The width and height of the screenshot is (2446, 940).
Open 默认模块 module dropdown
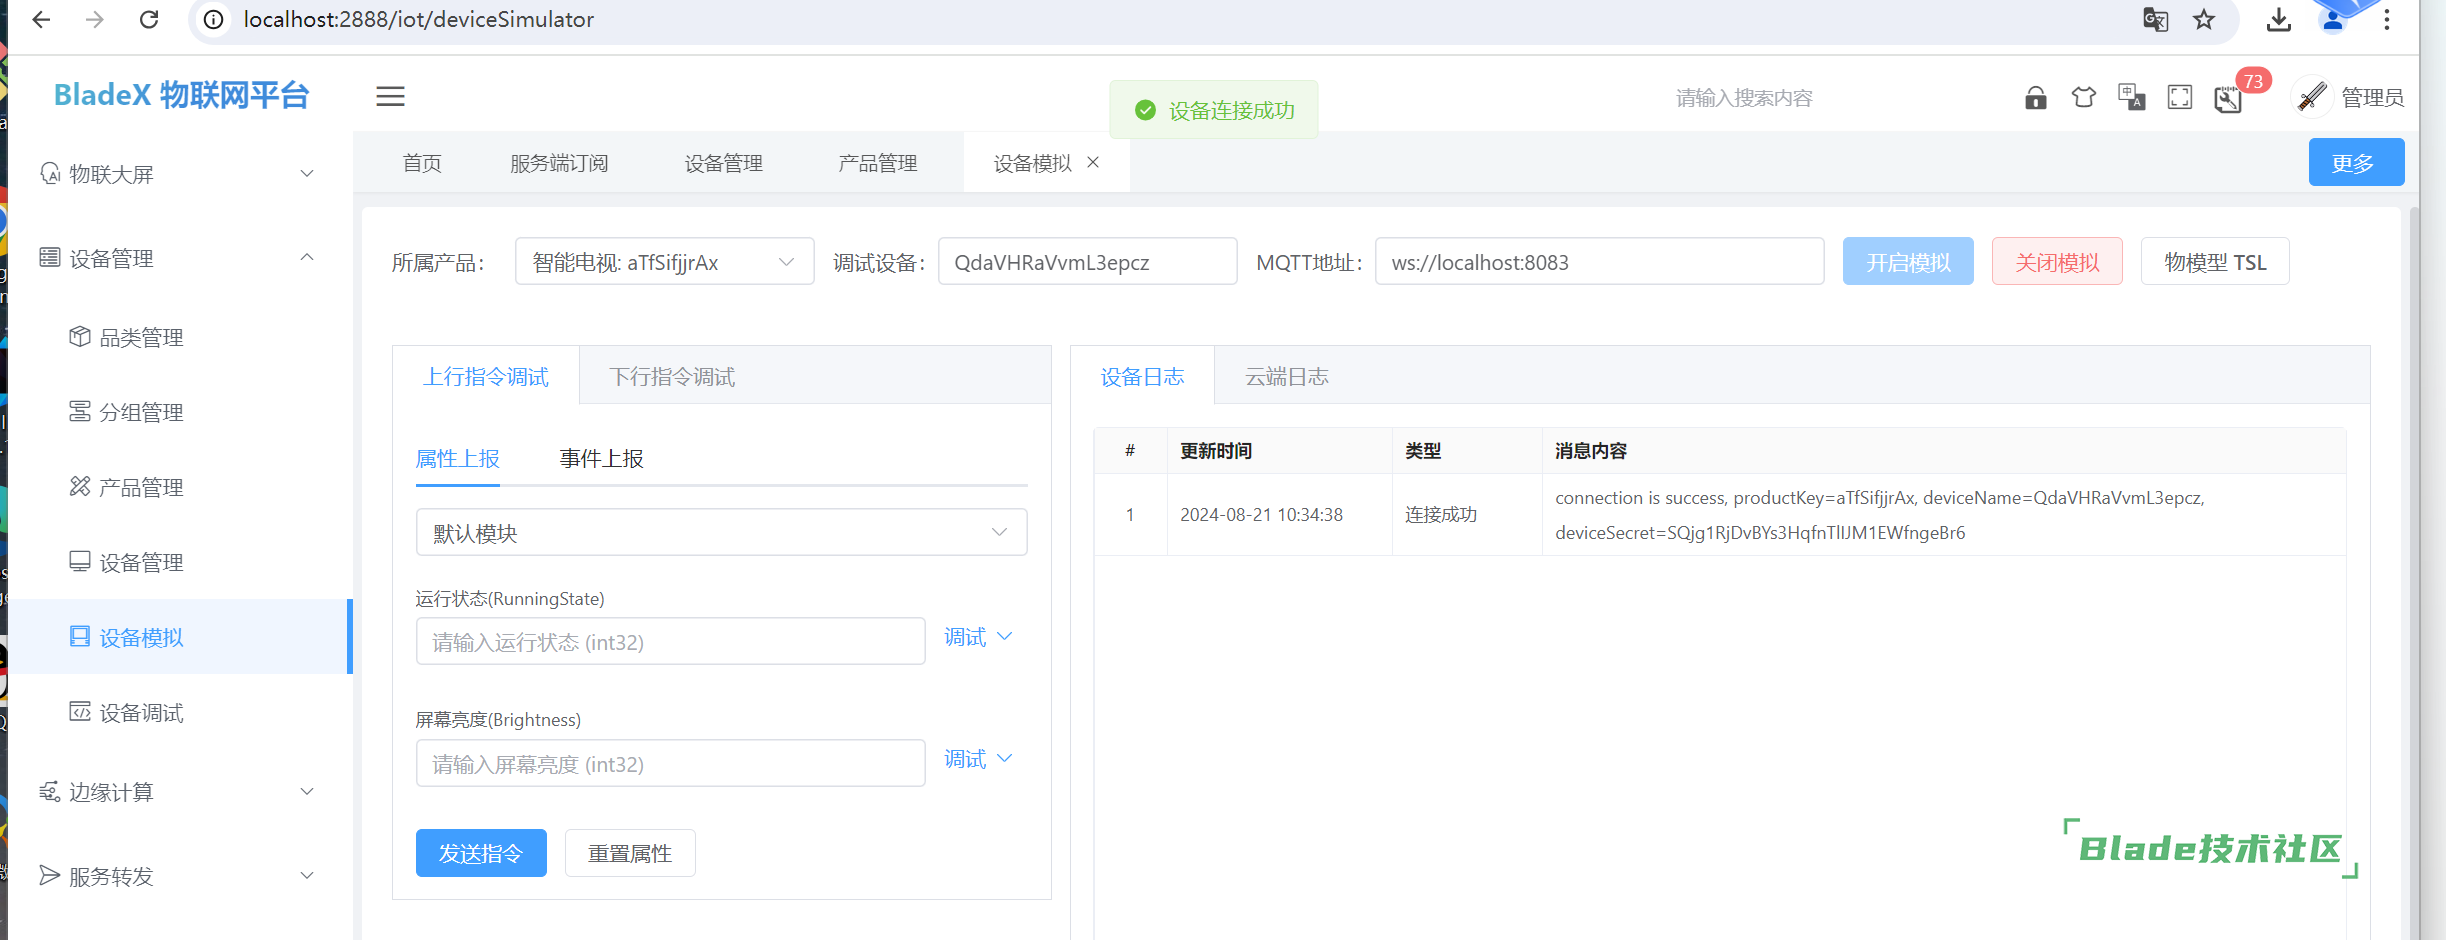tap(721, 532)
